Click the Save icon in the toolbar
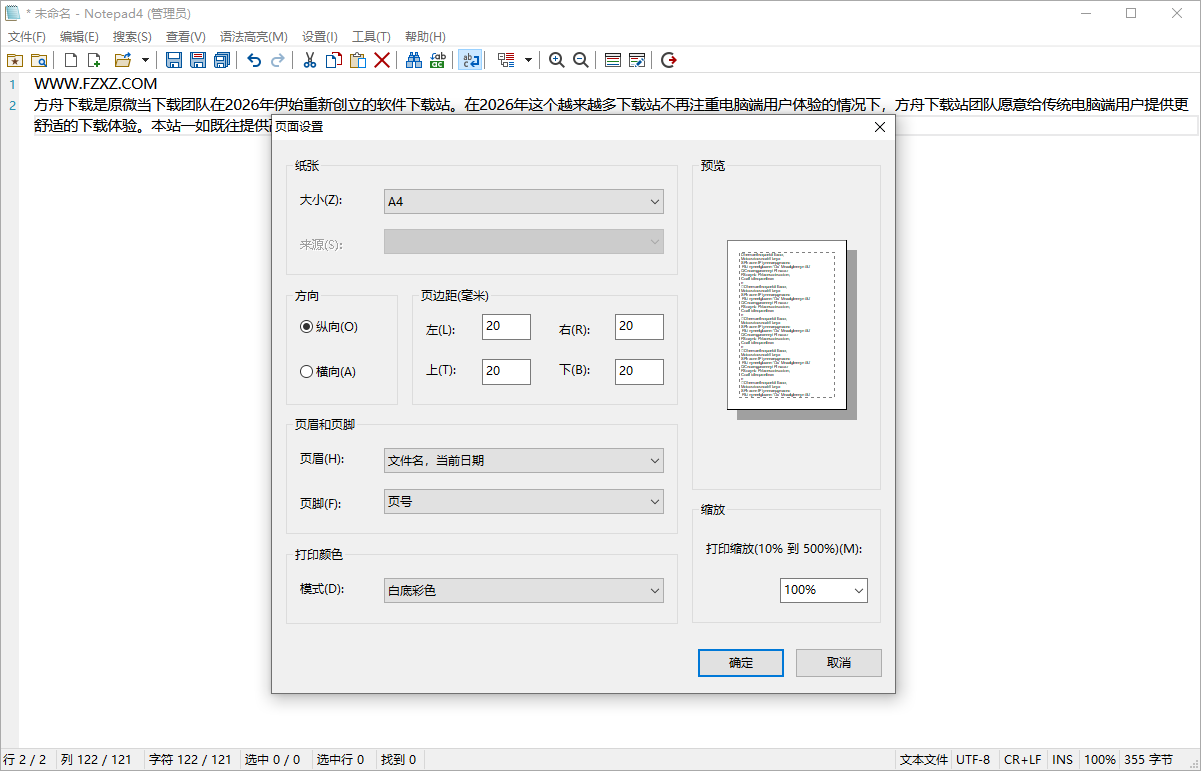This screenshot has height=771, width=1201. pyautogui.click(x=173, y=60)
